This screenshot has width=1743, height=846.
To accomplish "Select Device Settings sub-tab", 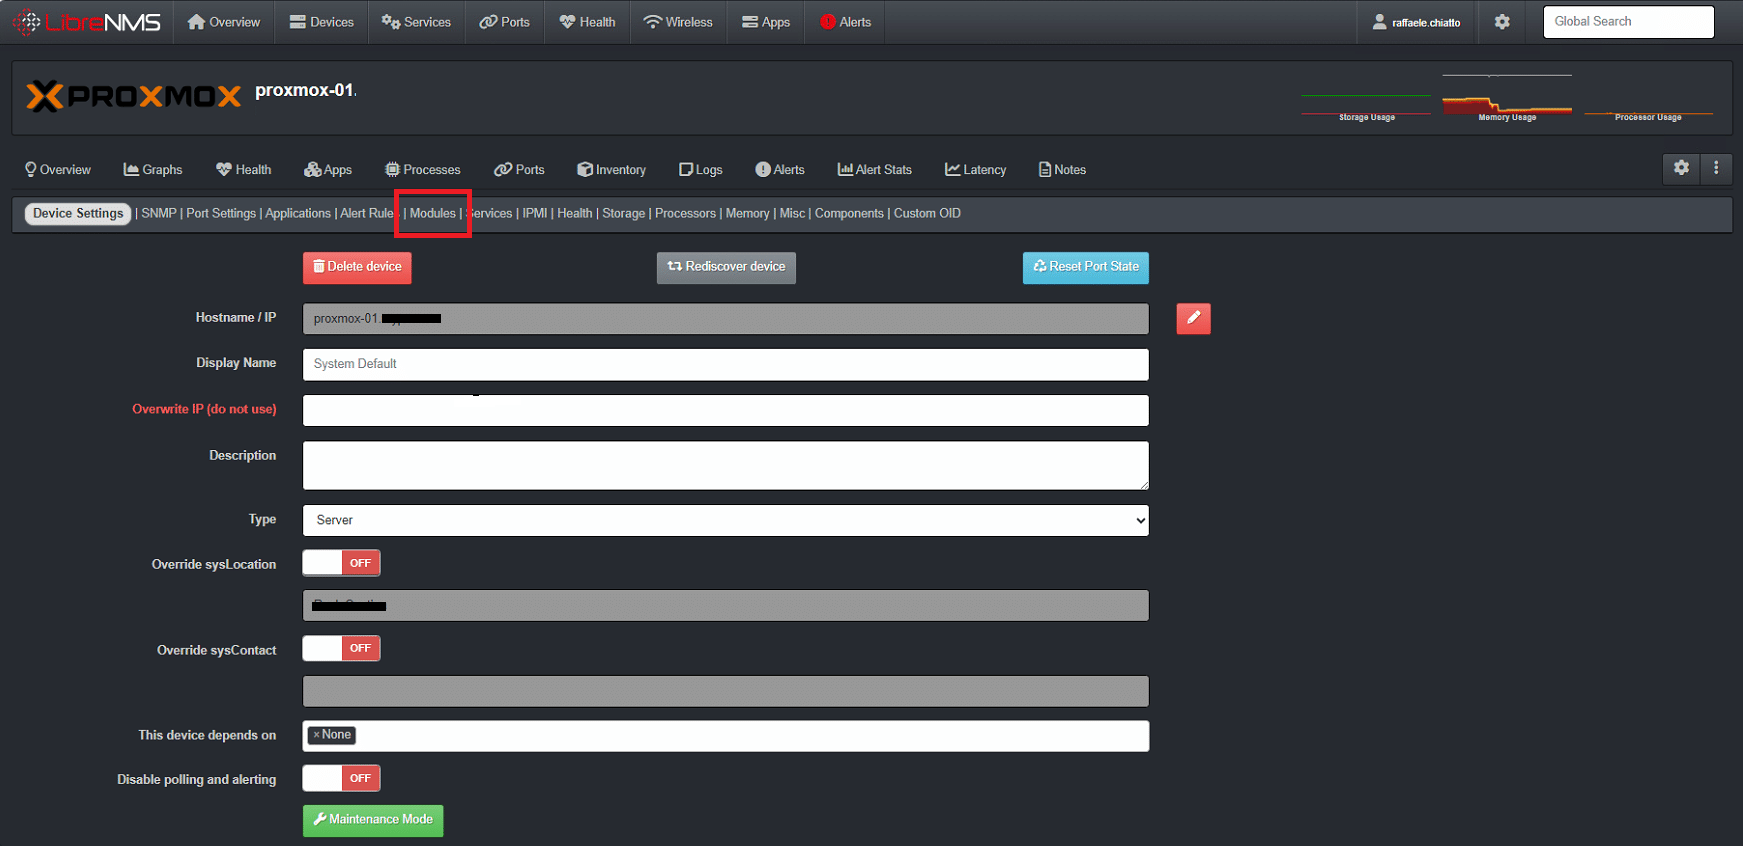I will (x=78, y=214).
